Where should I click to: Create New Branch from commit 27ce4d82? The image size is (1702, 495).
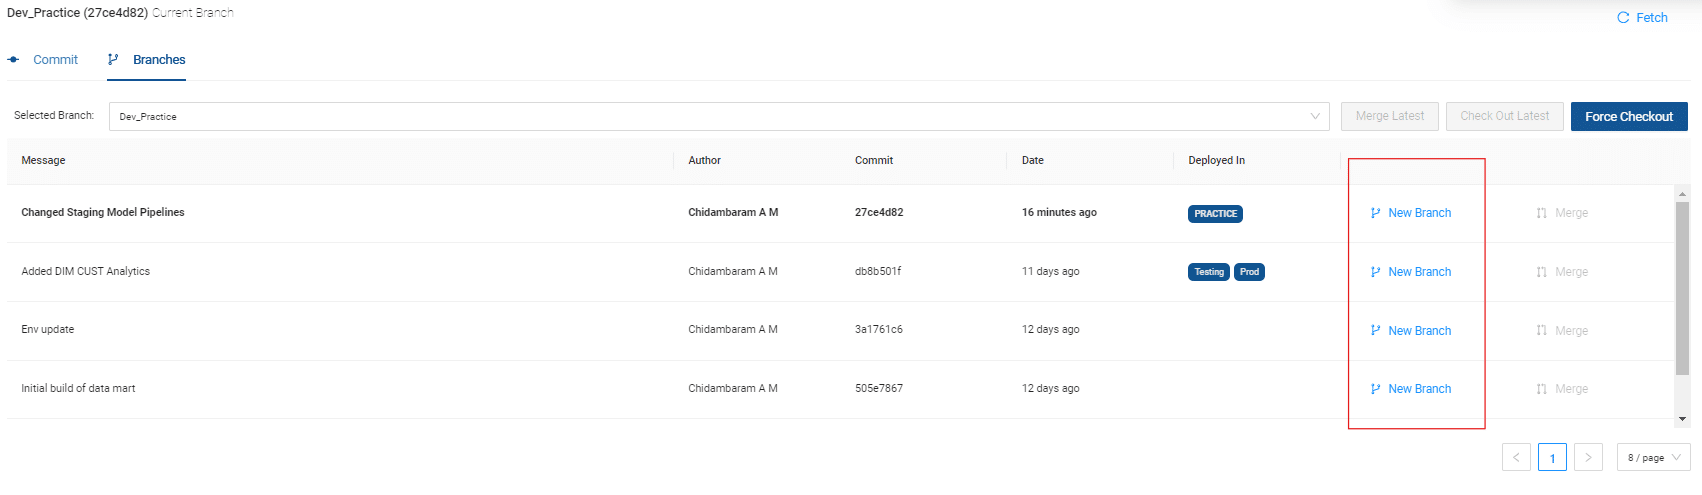1411,213
